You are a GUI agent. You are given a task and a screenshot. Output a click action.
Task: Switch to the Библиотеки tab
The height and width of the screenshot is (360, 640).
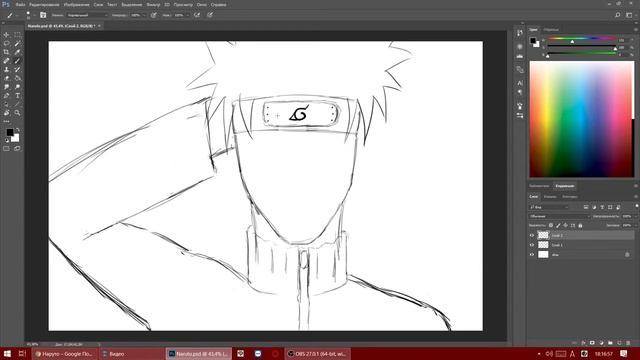point(539,186)
